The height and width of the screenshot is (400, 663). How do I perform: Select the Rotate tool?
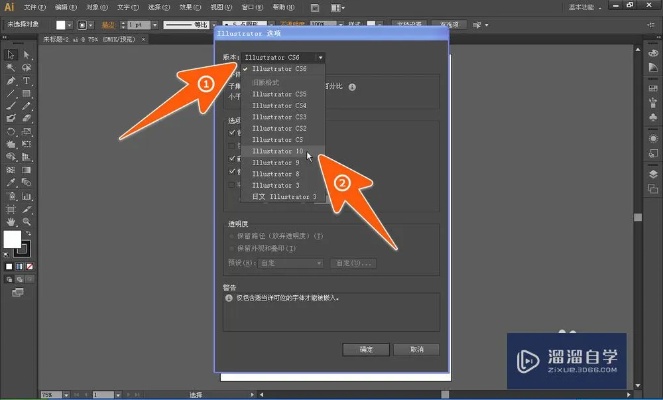click(11, 132)
